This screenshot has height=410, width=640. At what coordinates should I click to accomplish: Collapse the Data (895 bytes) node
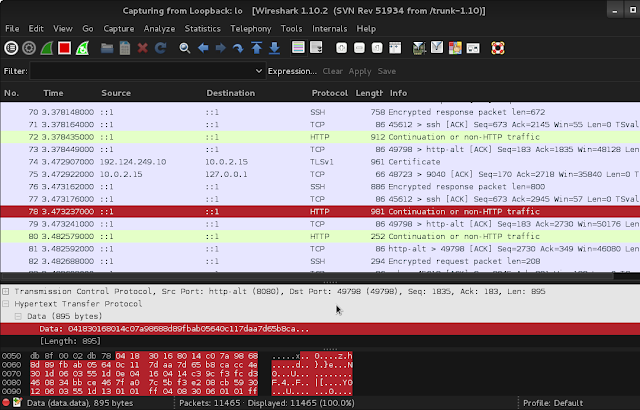[18, 316]
